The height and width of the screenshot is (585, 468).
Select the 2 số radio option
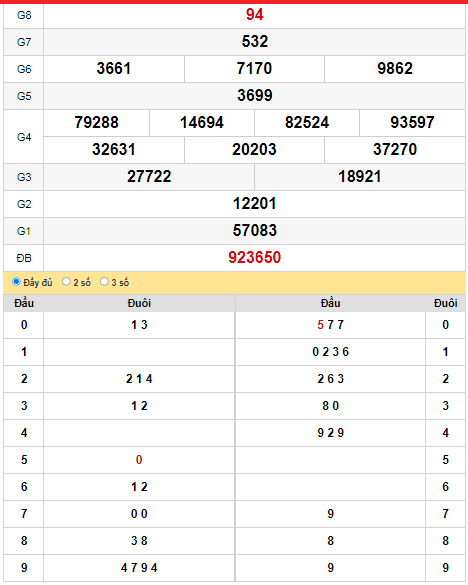point(66,282)
